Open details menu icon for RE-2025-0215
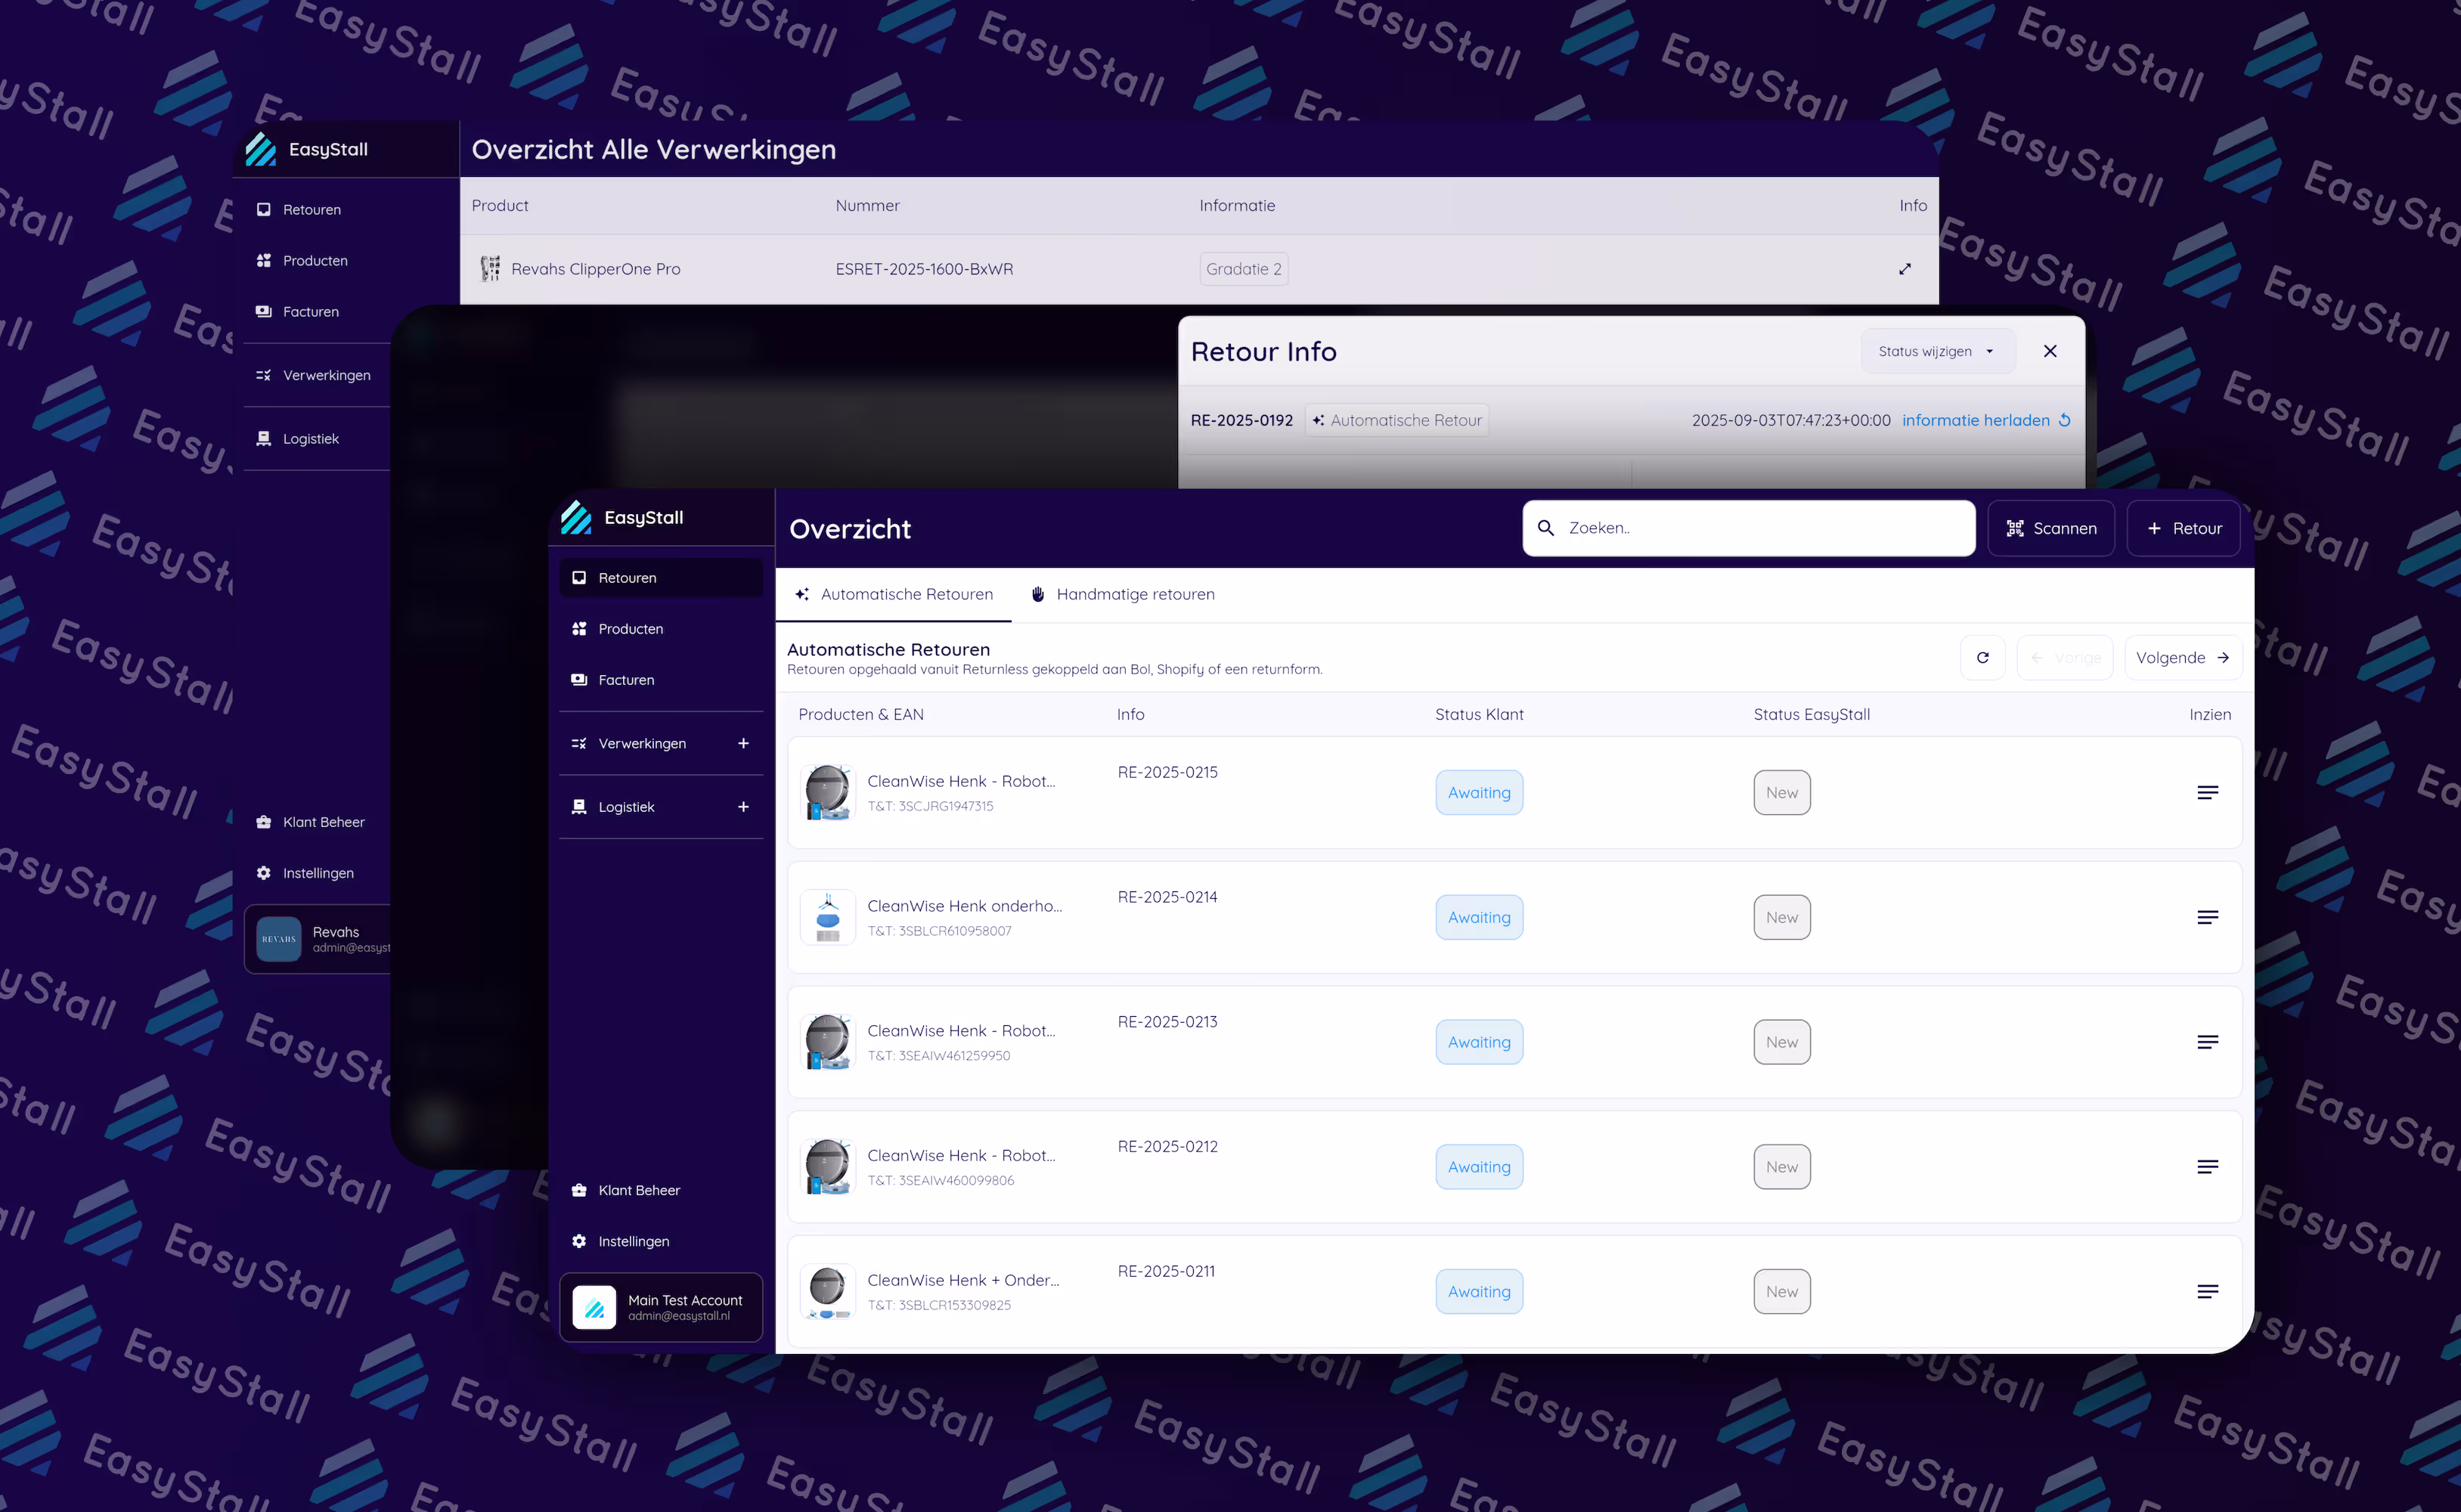Image resolution: width=2461 pixels, height=1512 pixels. (x=2207, y=792)
